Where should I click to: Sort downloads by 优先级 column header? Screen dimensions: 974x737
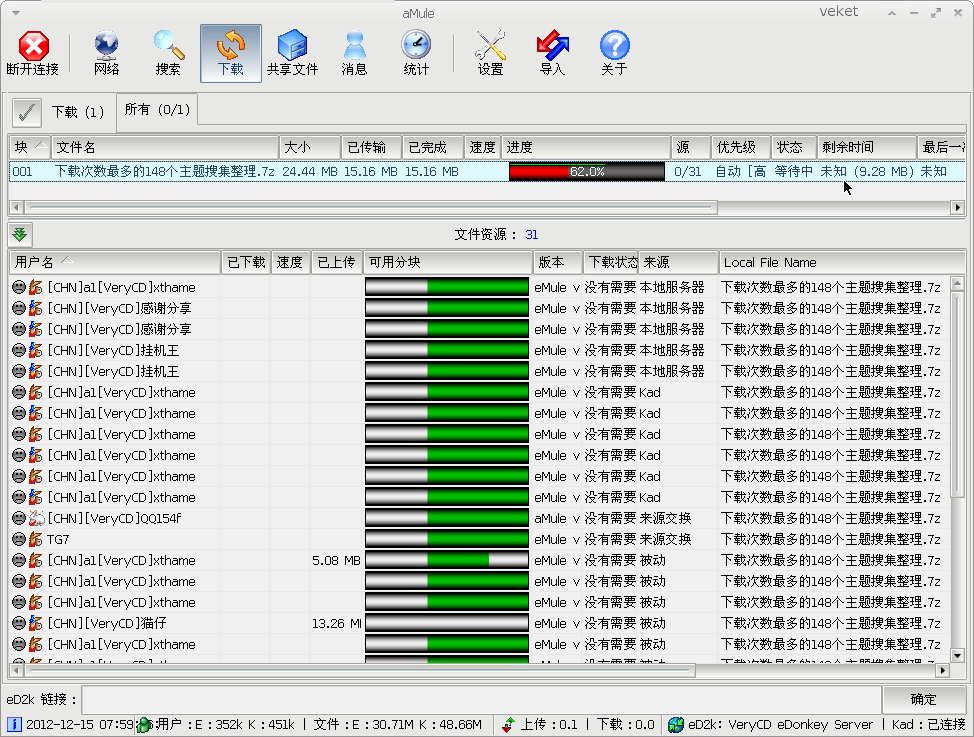742,147
